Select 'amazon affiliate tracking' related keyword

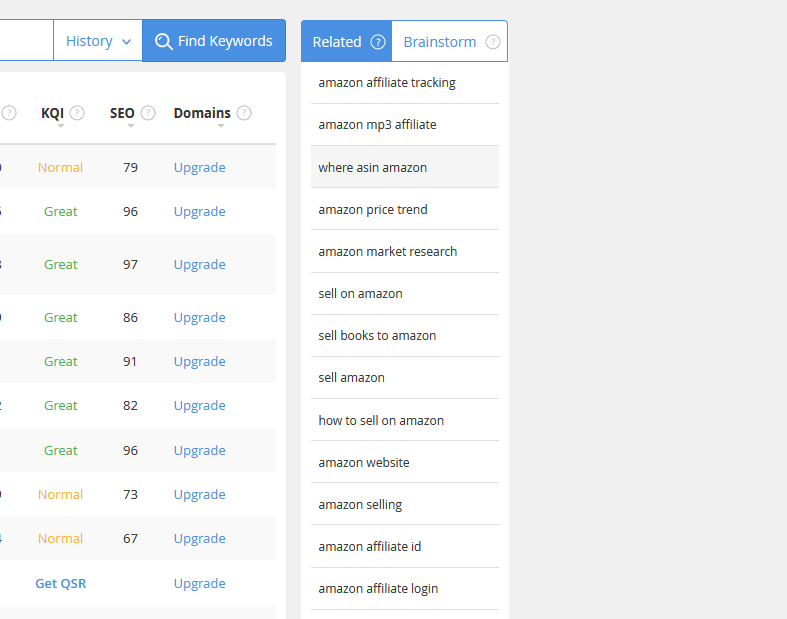(405, 83)
